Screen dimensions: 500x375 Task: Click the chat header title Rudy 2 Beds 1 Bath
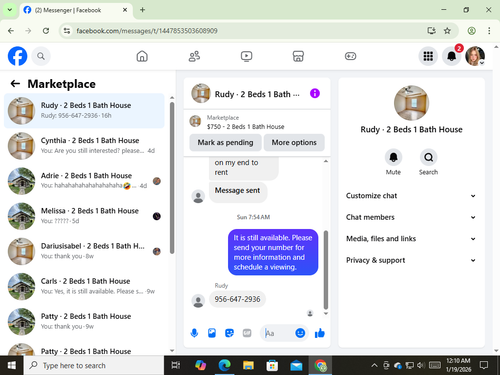[x=257, y=94]
